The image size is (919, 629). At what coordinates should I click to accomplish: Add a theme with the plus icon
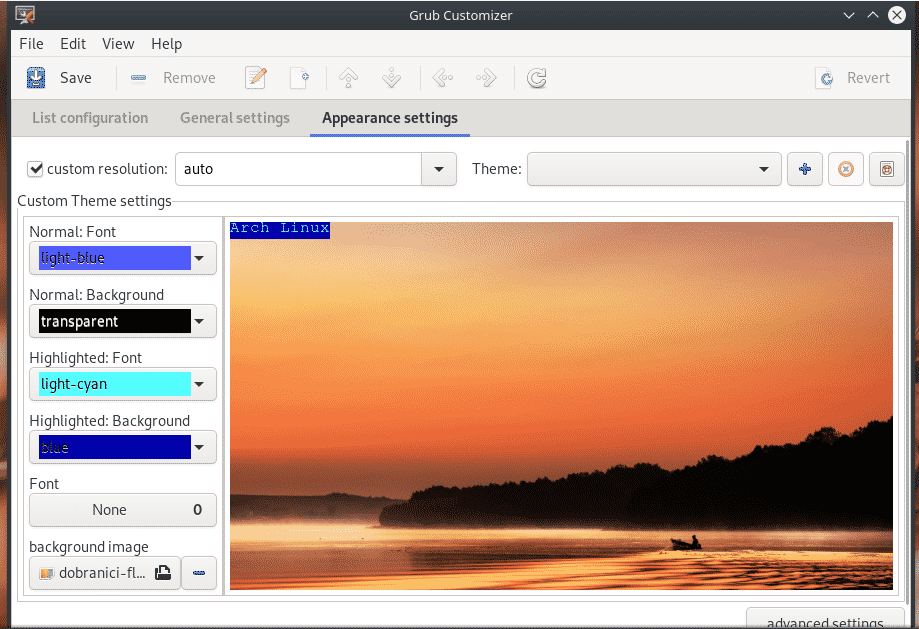coord(805,169)
